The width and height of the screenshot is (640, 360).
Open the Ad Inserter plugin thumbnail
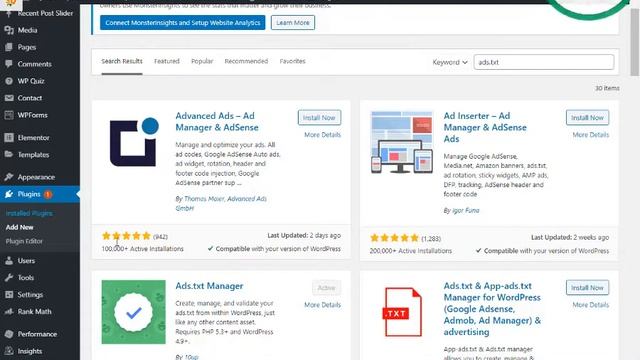click(402, 142)
